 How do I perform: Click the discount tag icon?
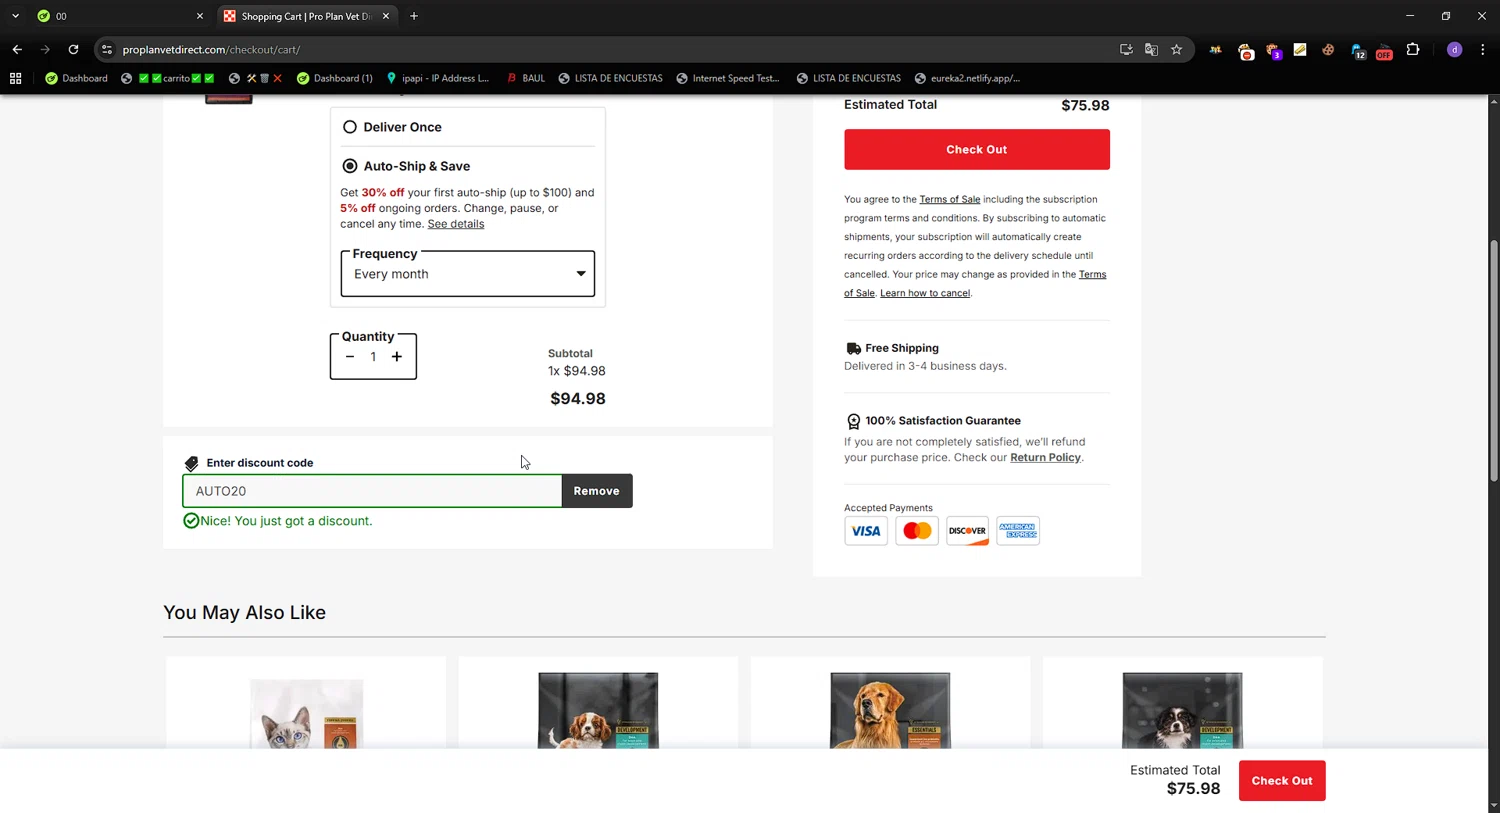coord(192,463)
